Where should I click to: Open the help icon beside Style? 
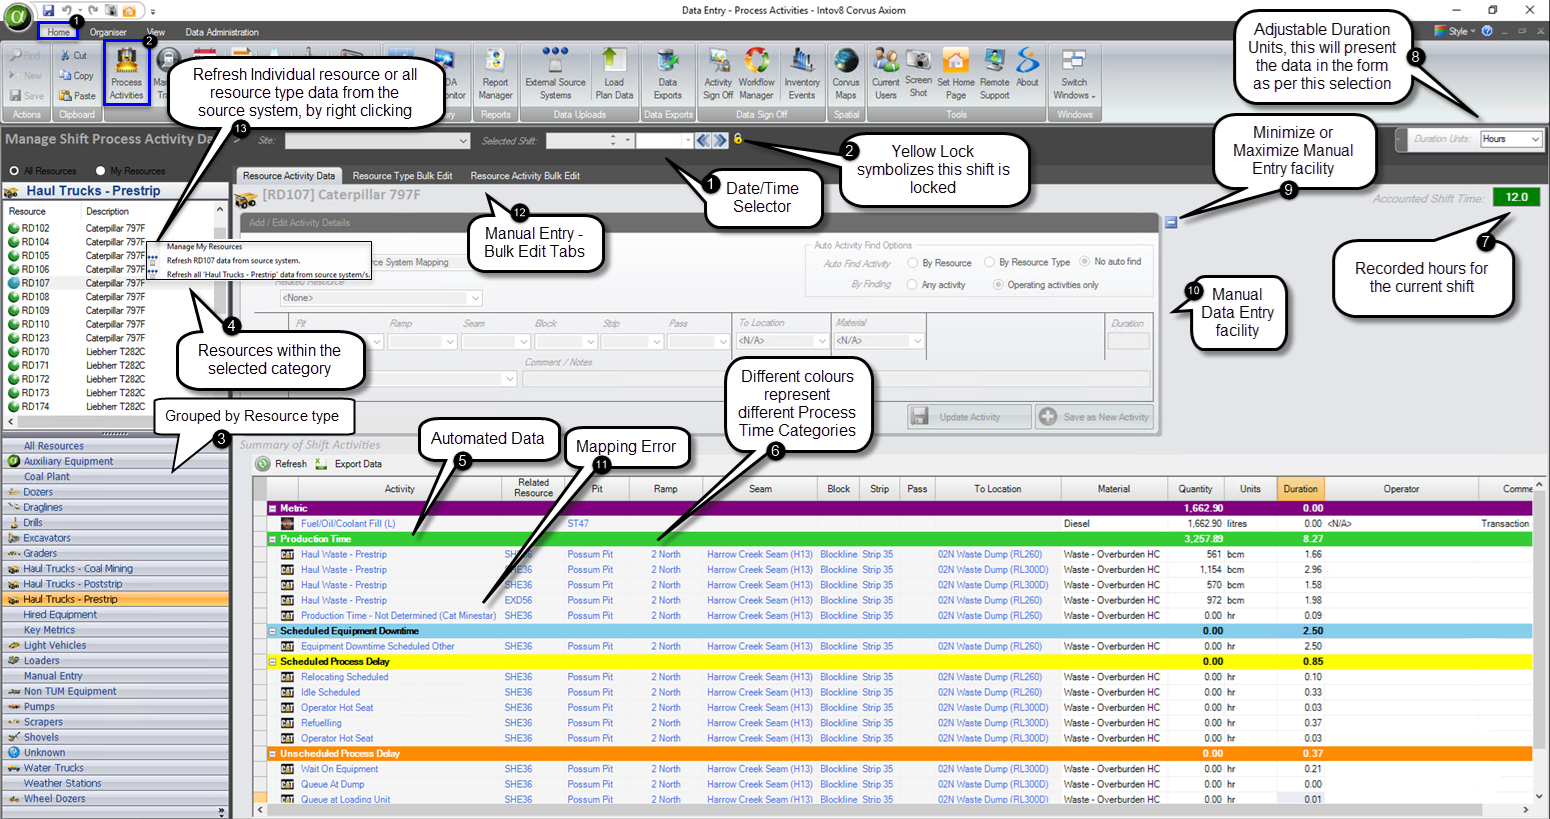pyautogui.click(x=1487, y=31)
